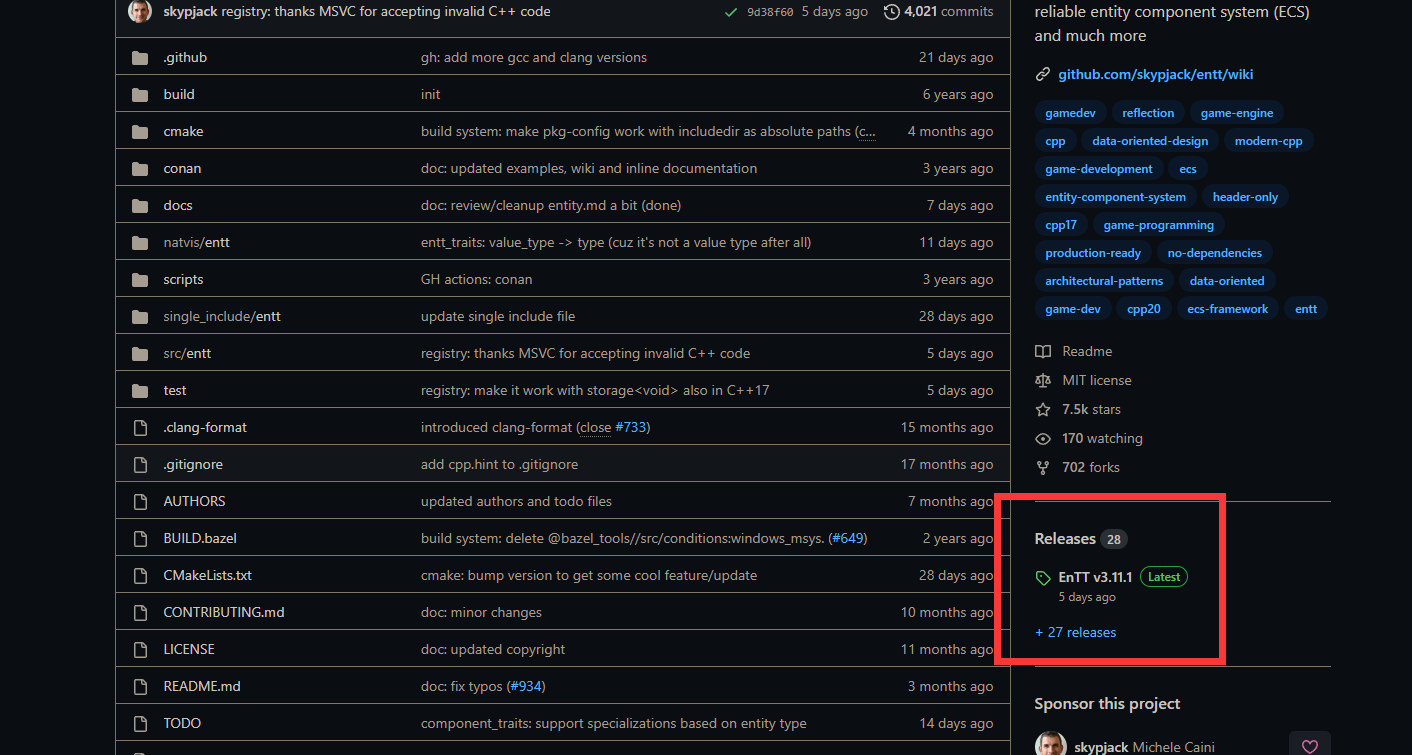
Task: Open the single_include/entt folder name
Action: pyautogui.click(x=222, y=316)
